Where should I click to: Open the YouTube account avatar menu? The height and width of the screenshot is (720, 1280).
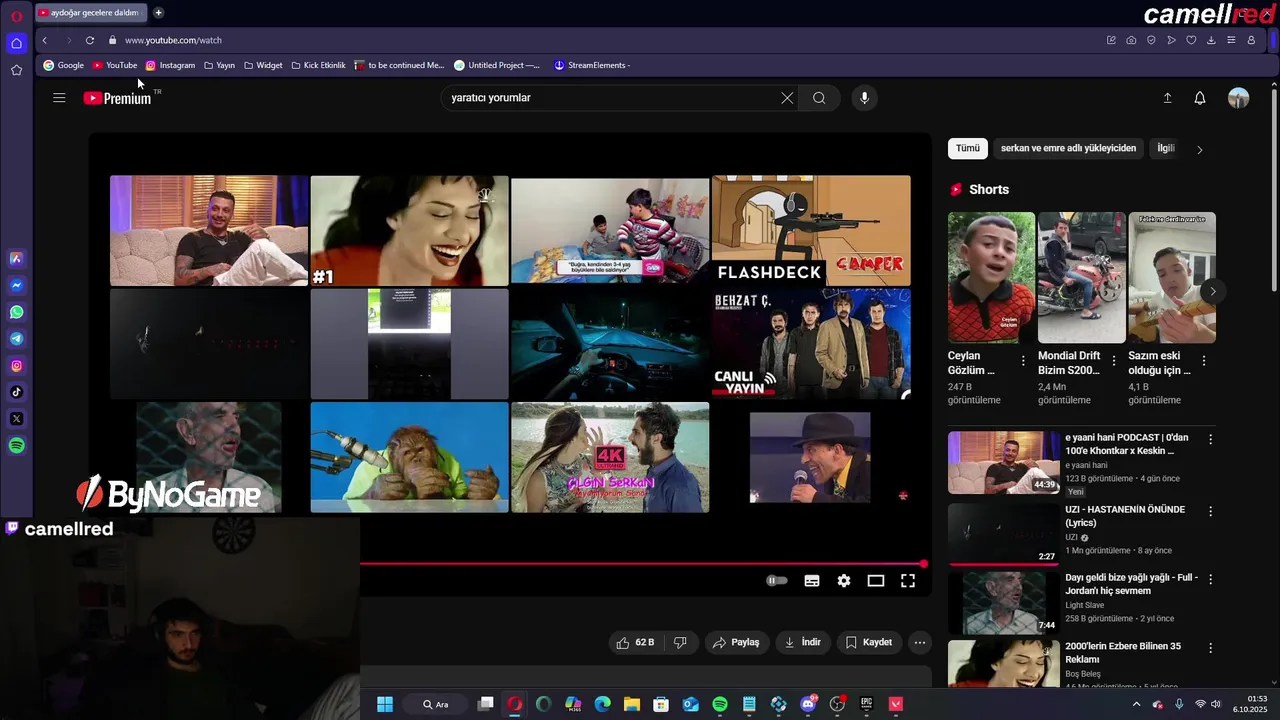[1239, 98]
